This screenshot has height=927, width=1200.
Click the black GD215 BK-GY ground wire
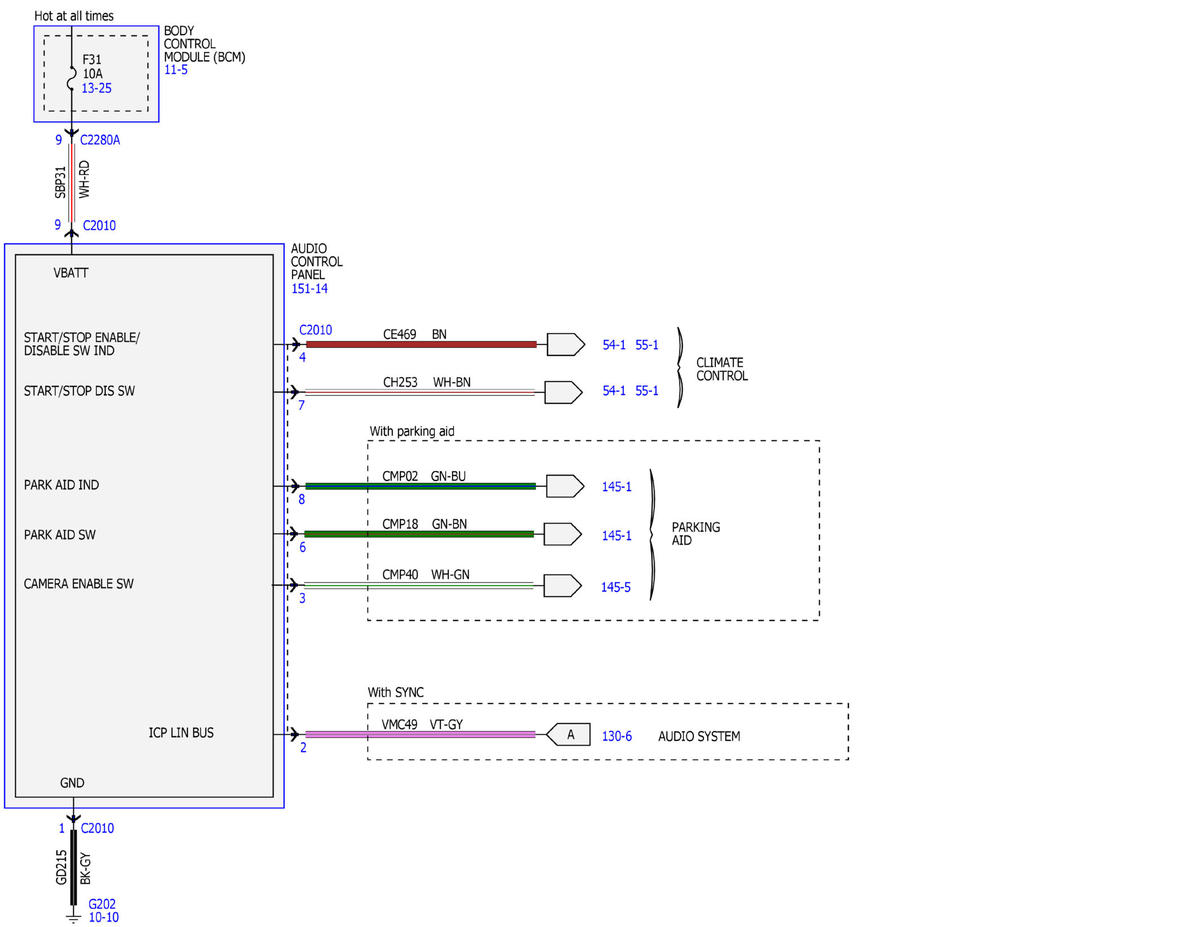73,868
